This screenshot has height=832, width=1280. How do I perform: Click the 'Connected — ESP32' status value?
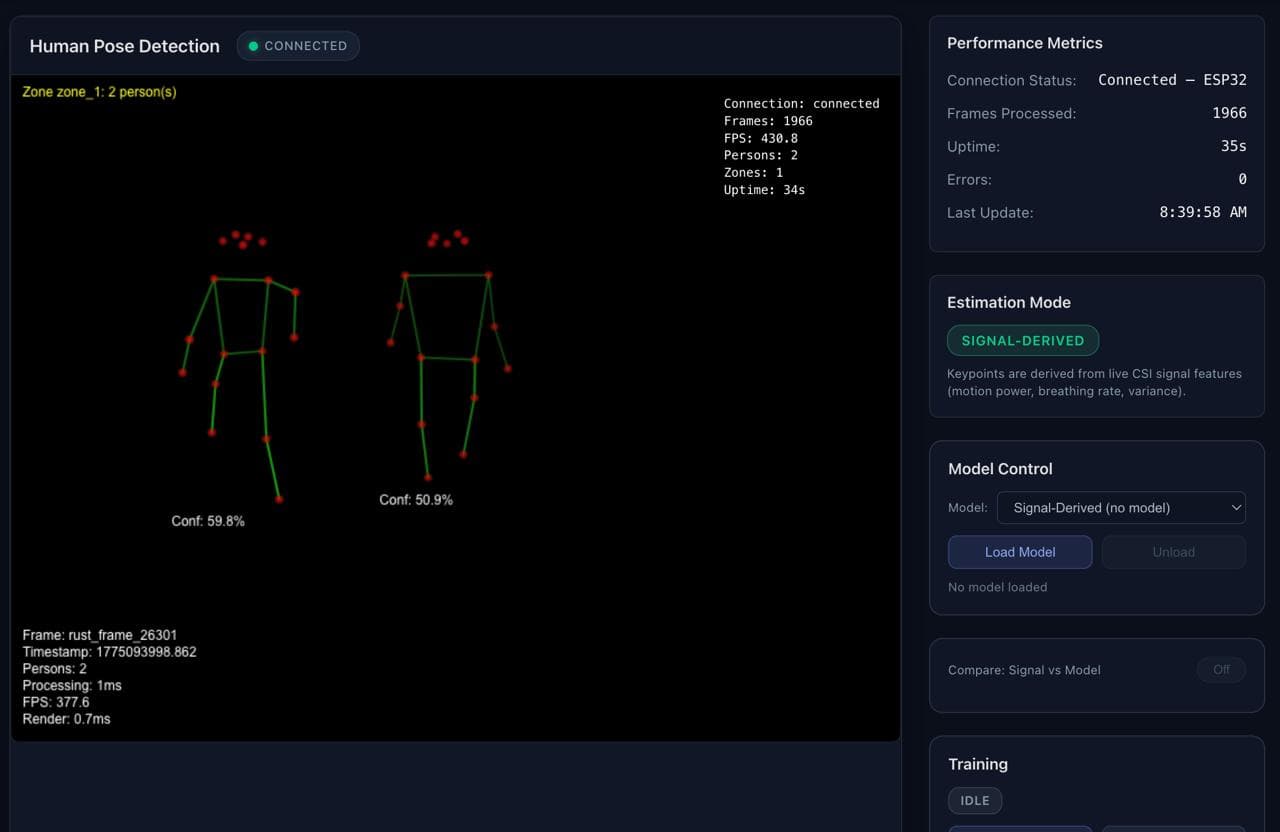pos(1172,80)
